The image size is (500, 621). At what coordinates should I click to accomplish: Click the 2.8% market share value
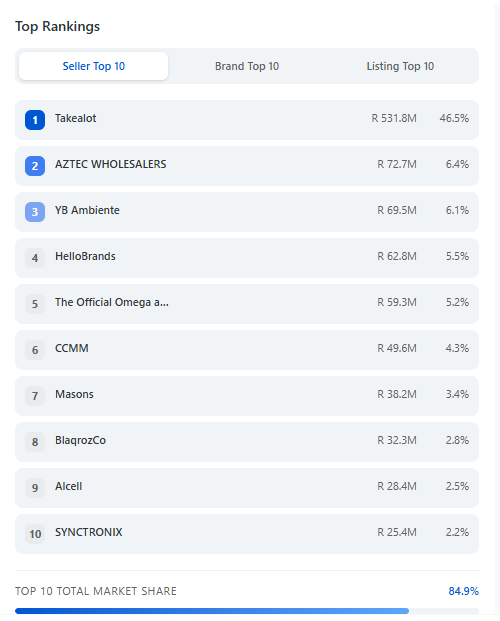pos(457,440)
